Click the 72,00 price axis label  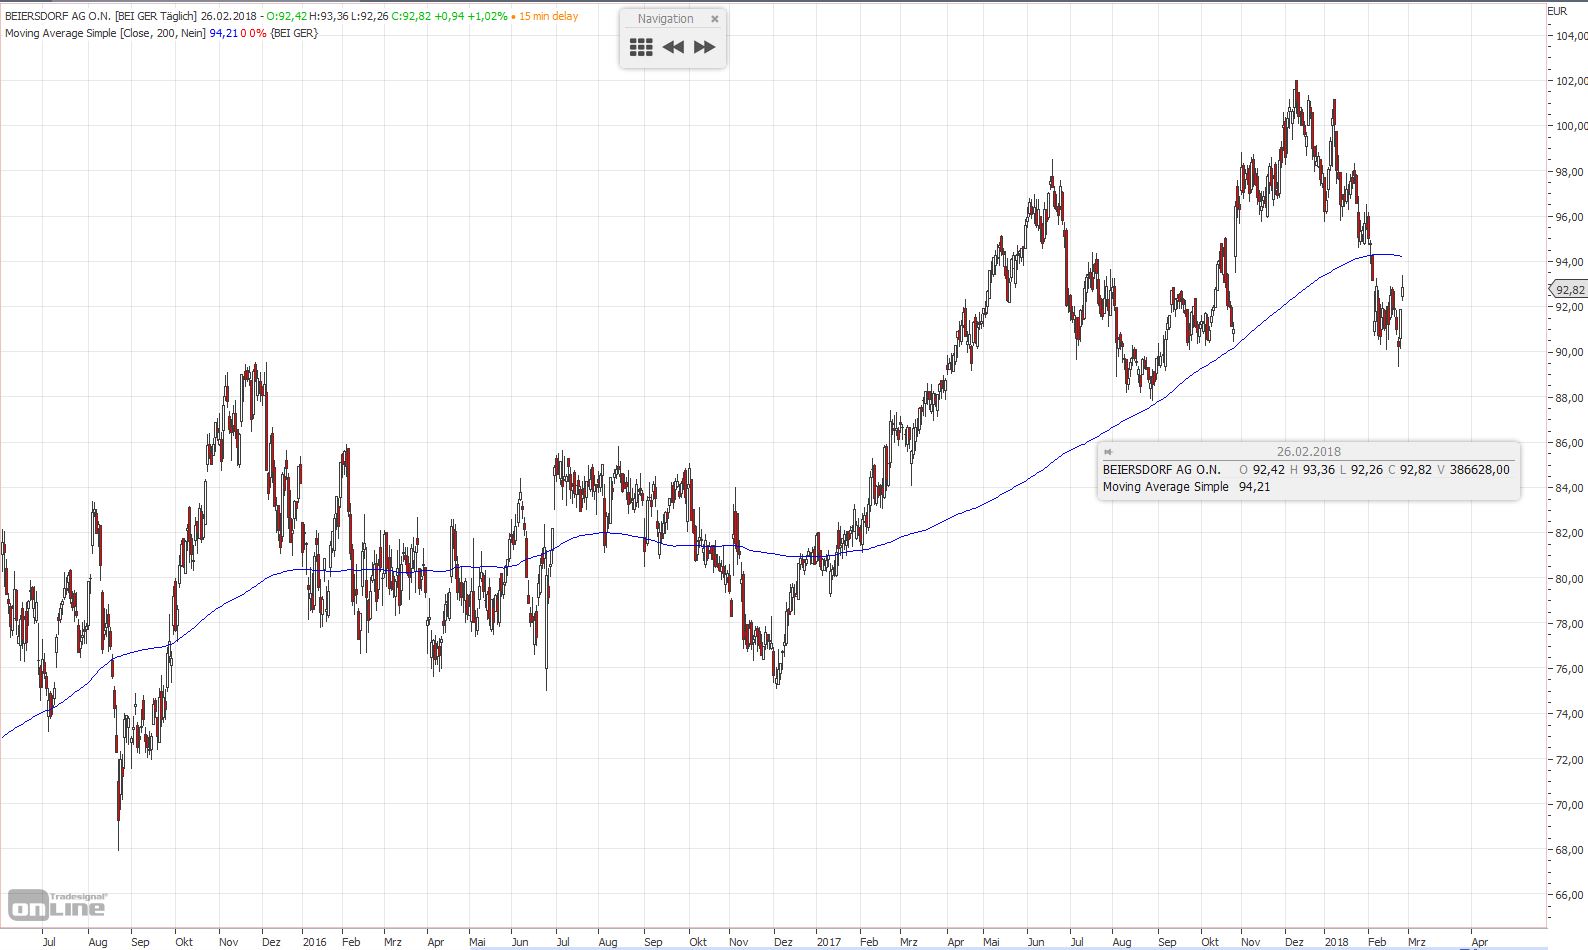[1569, 760]
